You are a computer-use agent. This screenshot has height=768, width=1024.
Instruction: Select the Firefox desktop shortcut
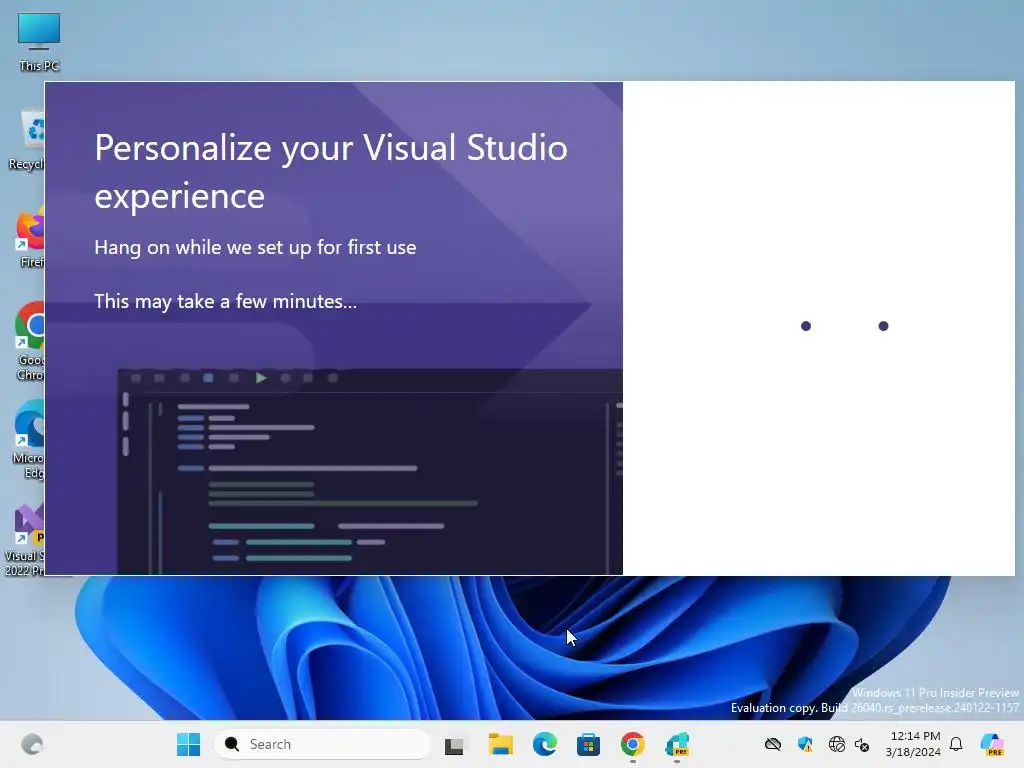30,238
